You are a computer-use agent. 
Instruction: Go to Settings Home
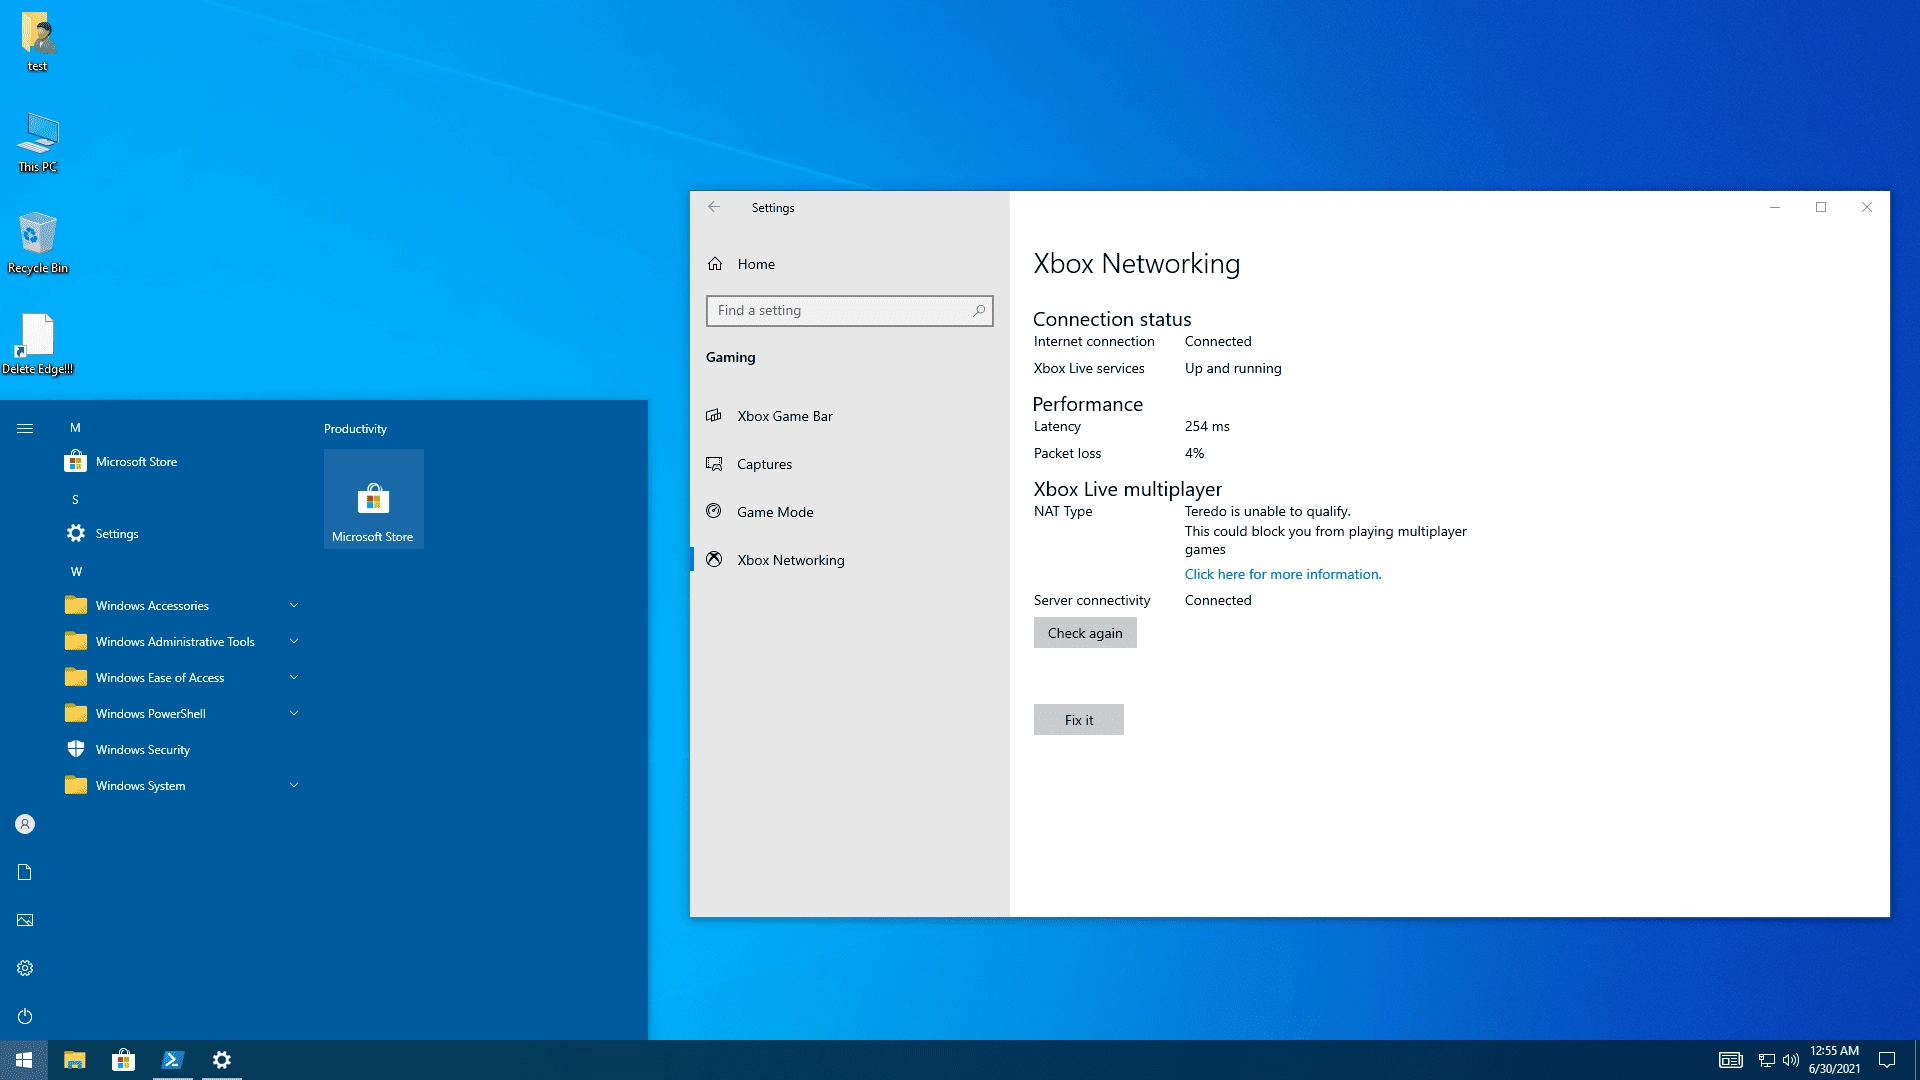pyautogui.click(x=850, y=264)
